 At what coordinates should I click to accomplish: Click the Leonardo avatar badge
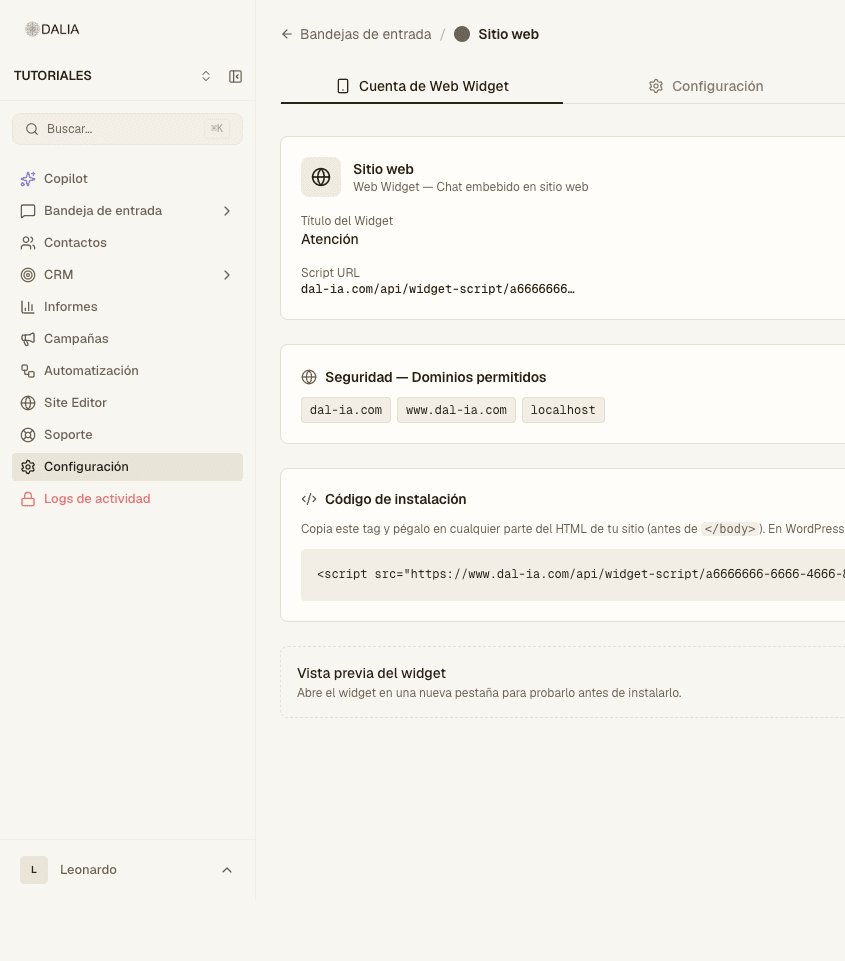[34, 870]
